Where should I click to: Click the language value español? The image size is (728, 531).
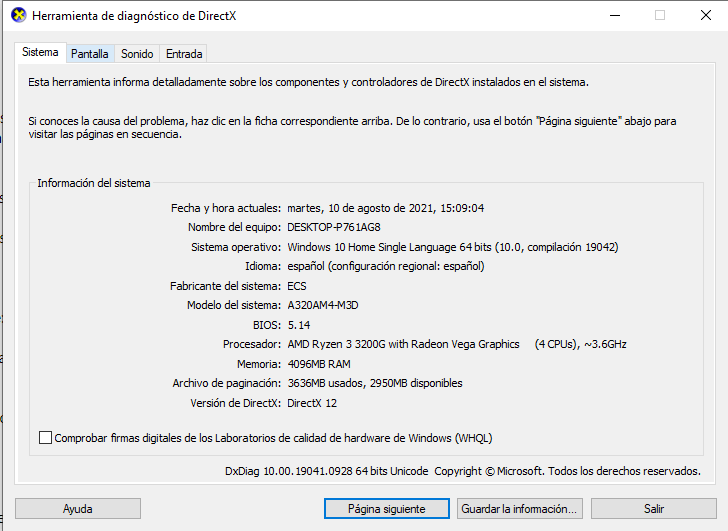click(386, 266)
